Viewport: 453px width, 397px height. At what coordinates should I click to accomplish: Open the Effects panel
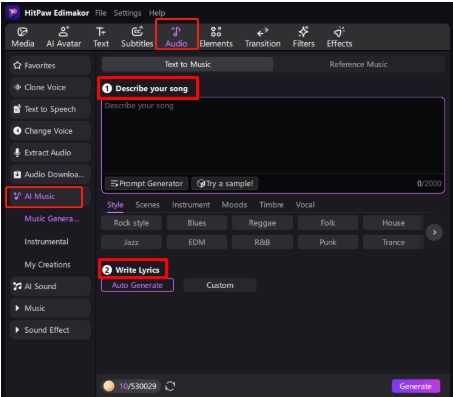click(x=339, y=37)
